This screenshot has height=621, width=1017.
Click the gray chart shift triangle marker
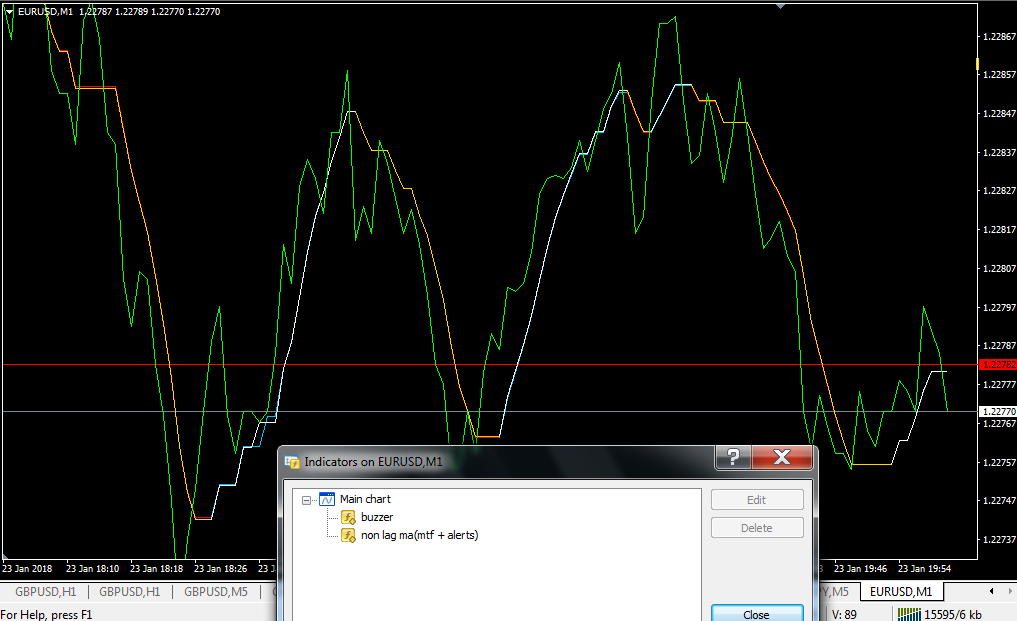click(780, 6)
